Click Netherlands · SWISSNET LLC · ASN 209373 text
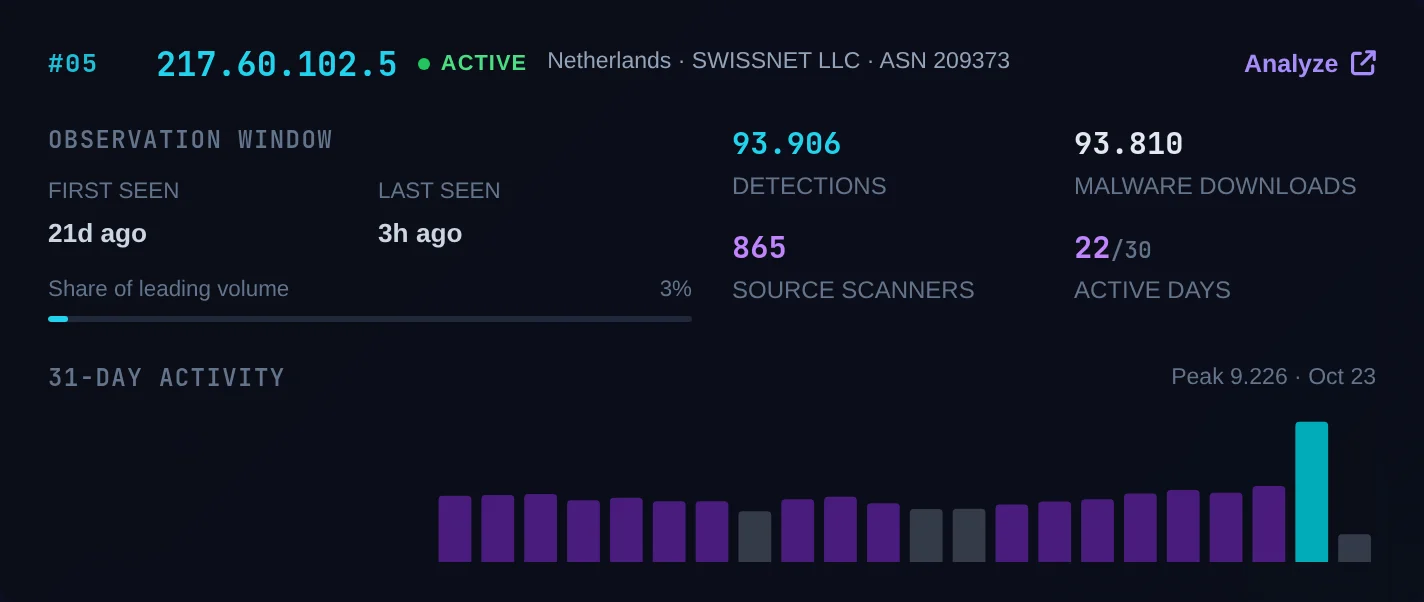Image resolution: width=1424 pixels, height=602 pixels. click(x=778, y=60)
